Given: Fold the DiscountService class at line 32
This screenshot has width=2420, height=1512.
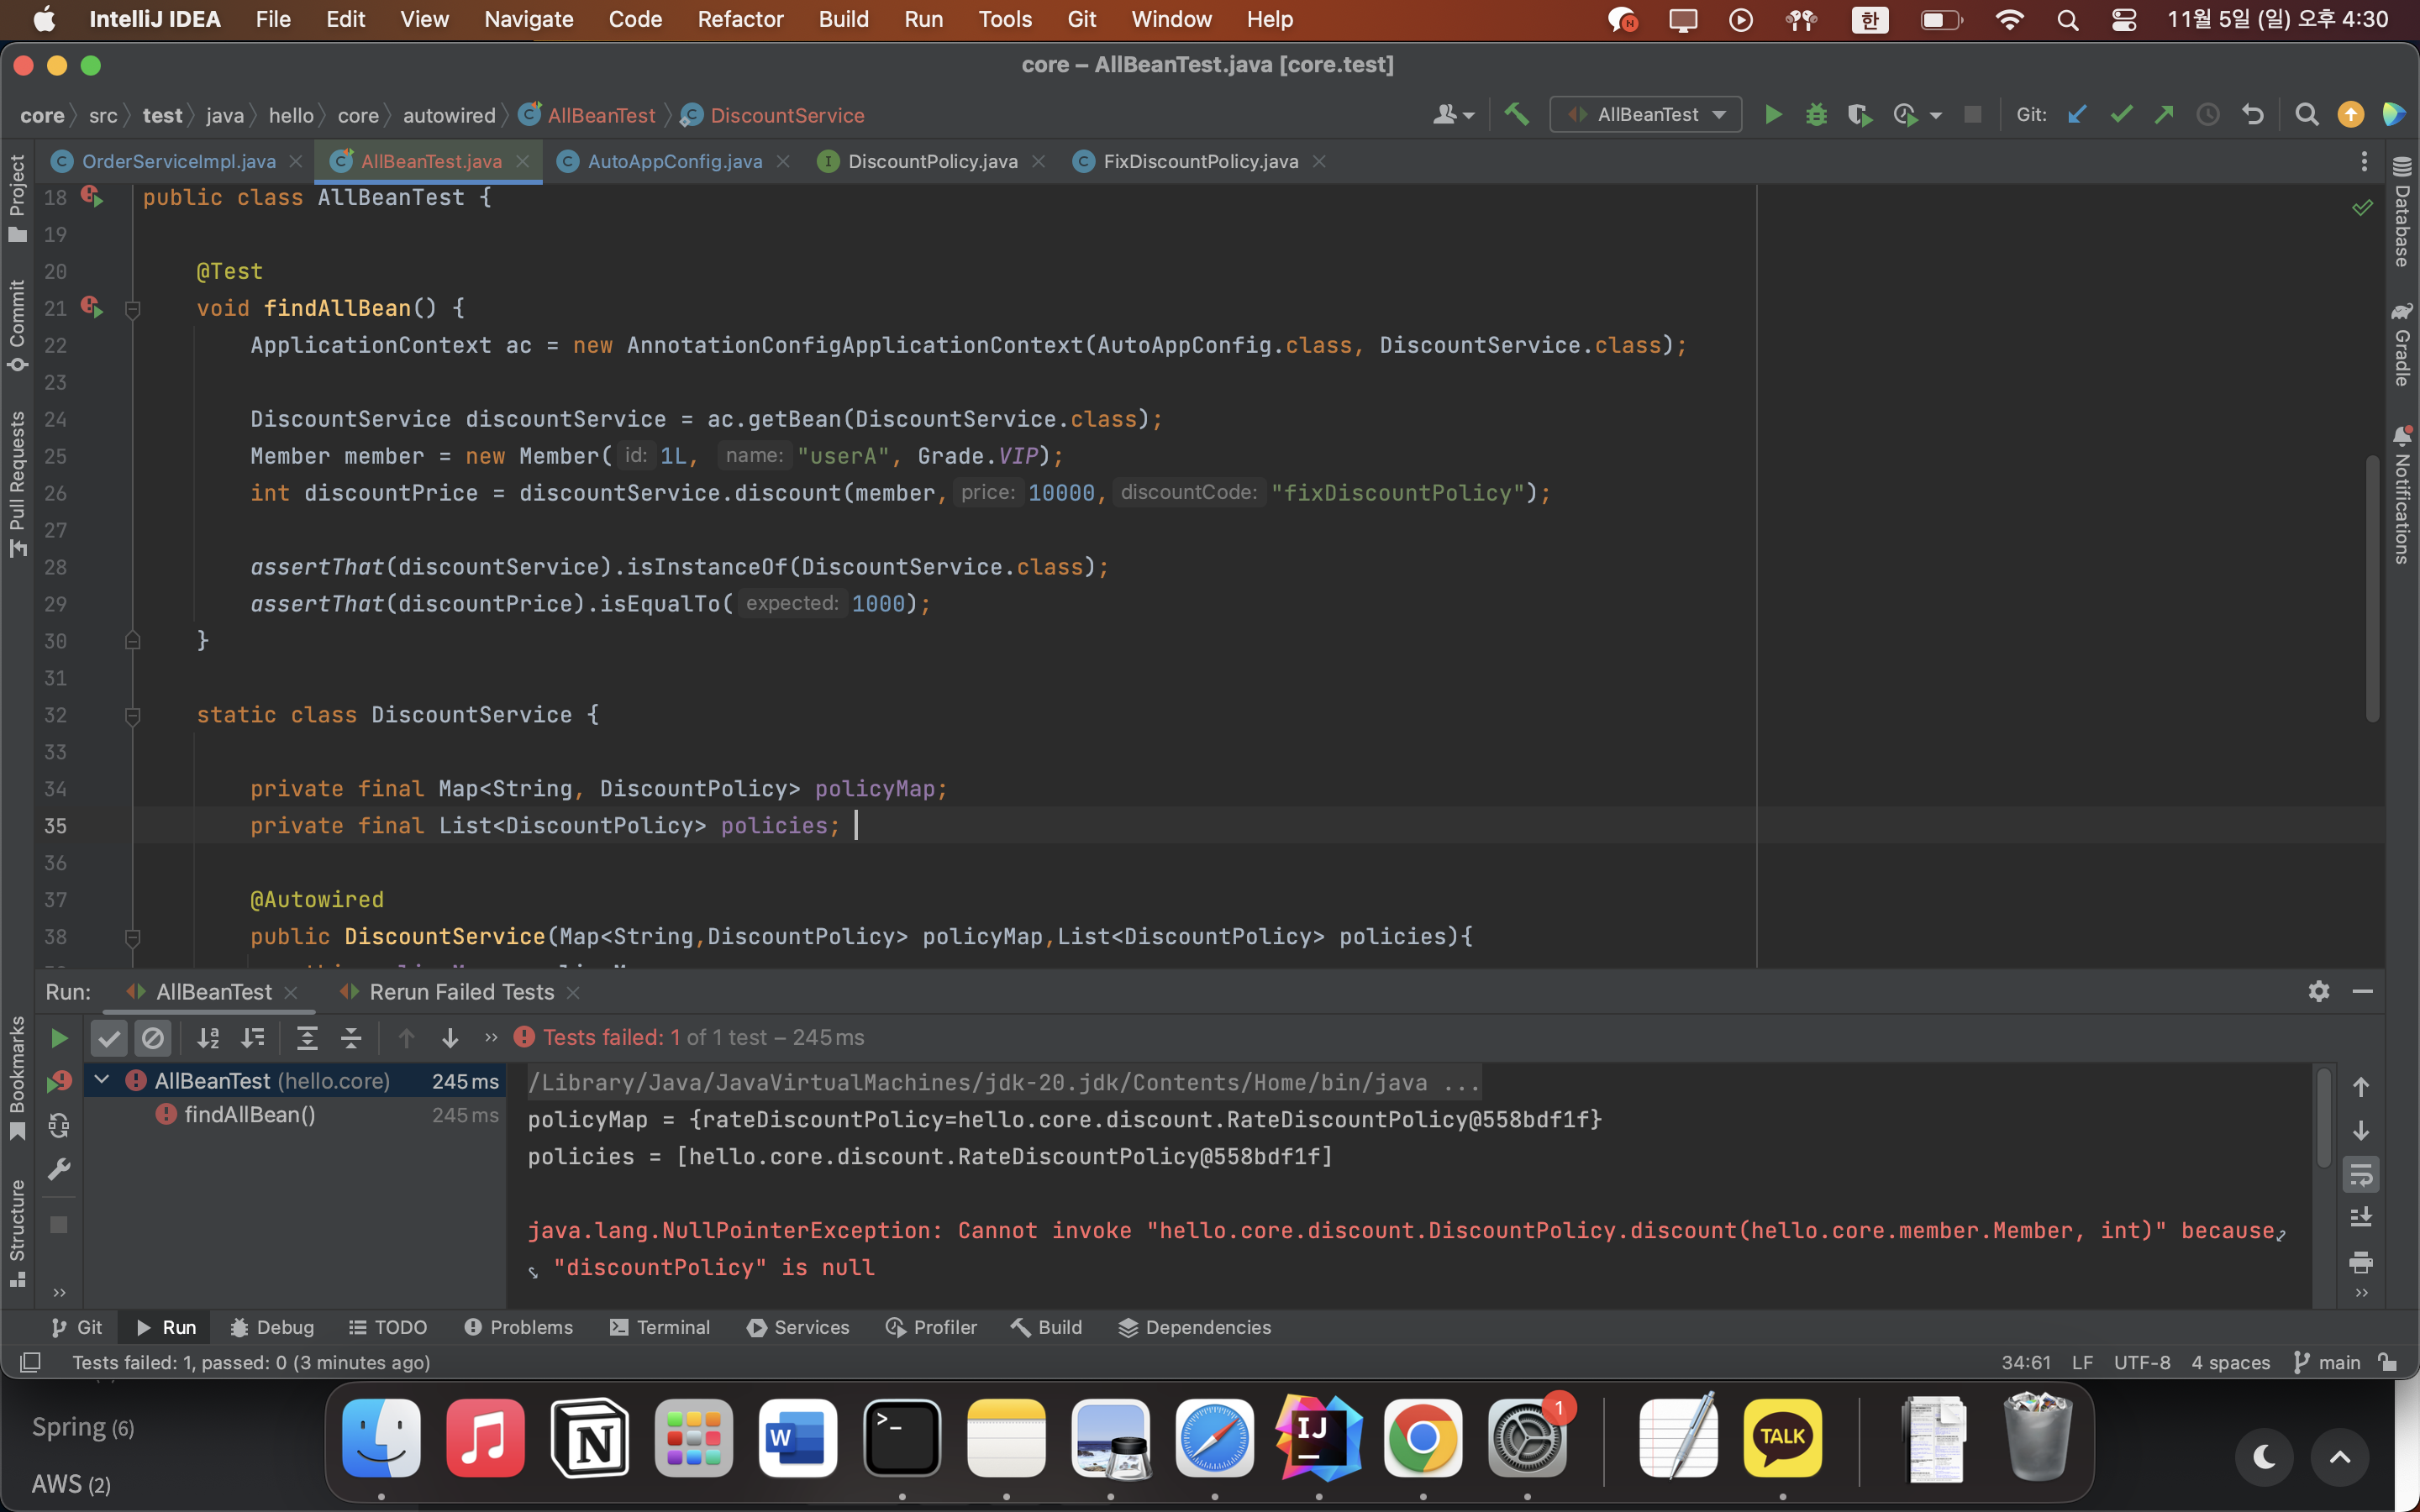Looking at the screenshot, I should 132,716.
